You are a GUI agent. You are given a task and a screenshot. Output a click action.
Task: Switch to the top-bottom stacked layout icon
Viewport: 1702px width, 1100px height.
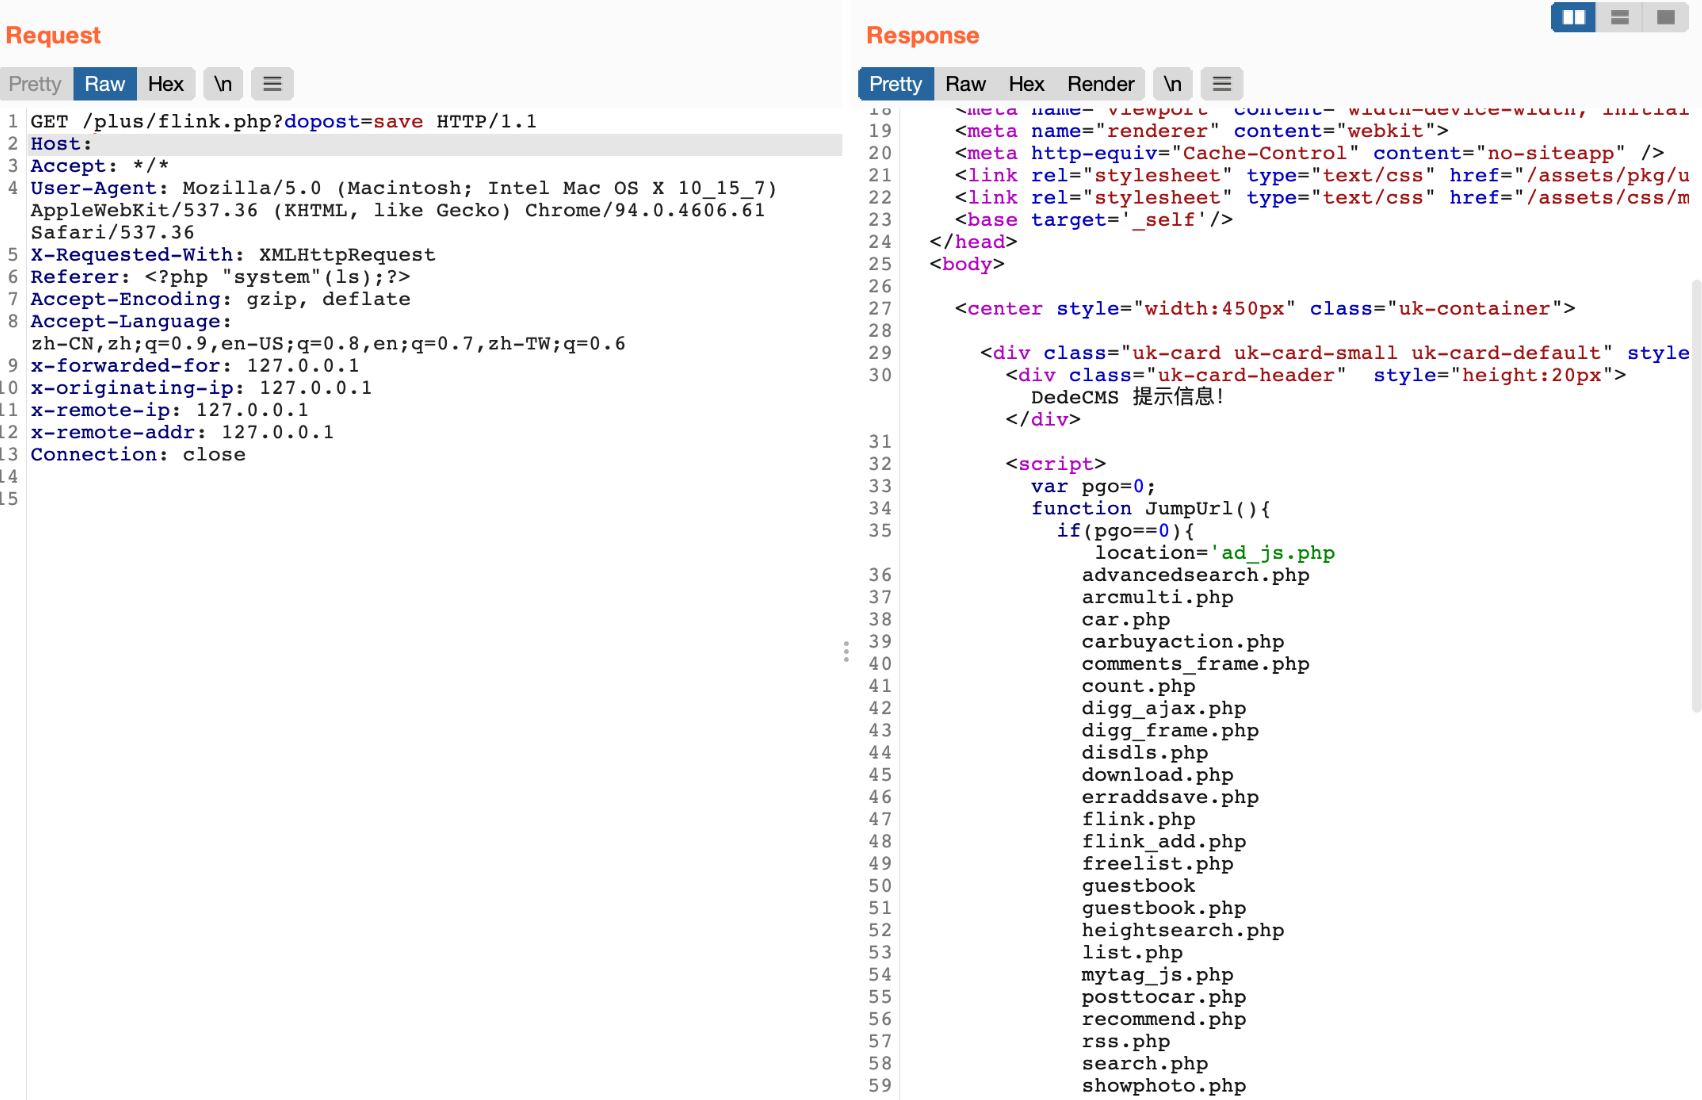tap(1620, 17)
